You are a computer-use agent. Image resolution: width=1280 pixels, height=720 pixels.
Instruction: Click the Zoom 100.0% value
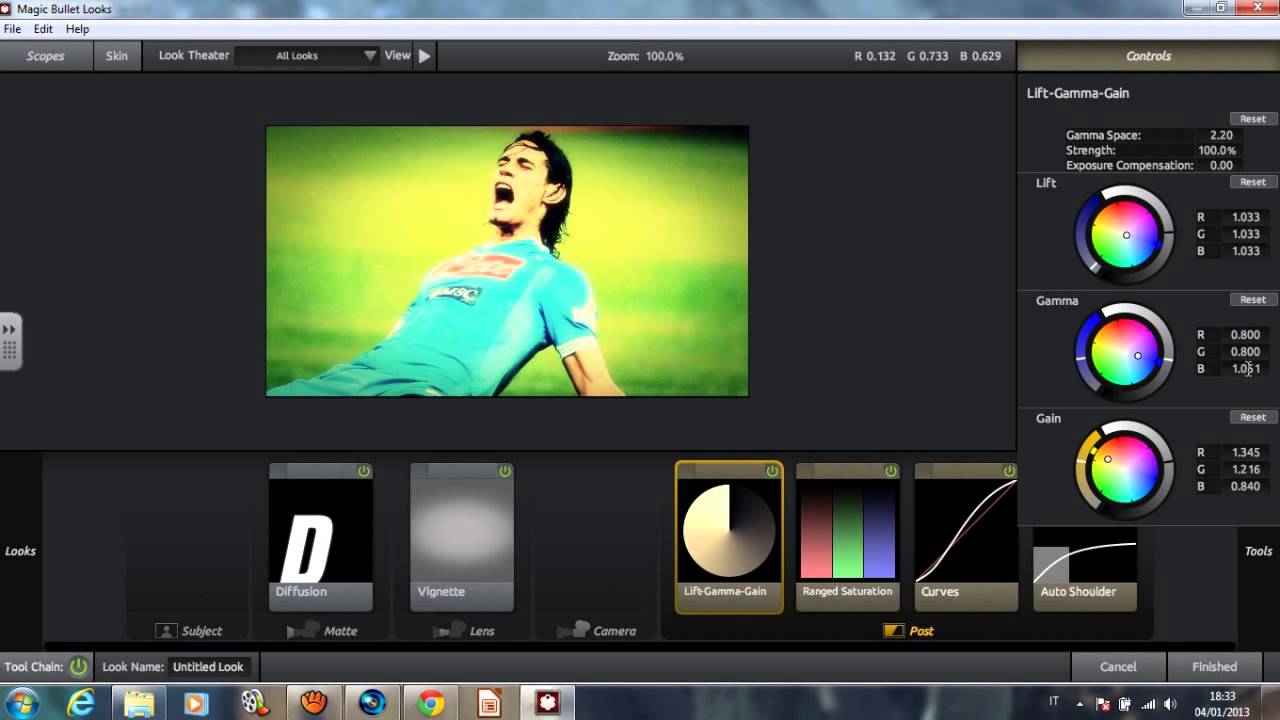tap(664, 56)
